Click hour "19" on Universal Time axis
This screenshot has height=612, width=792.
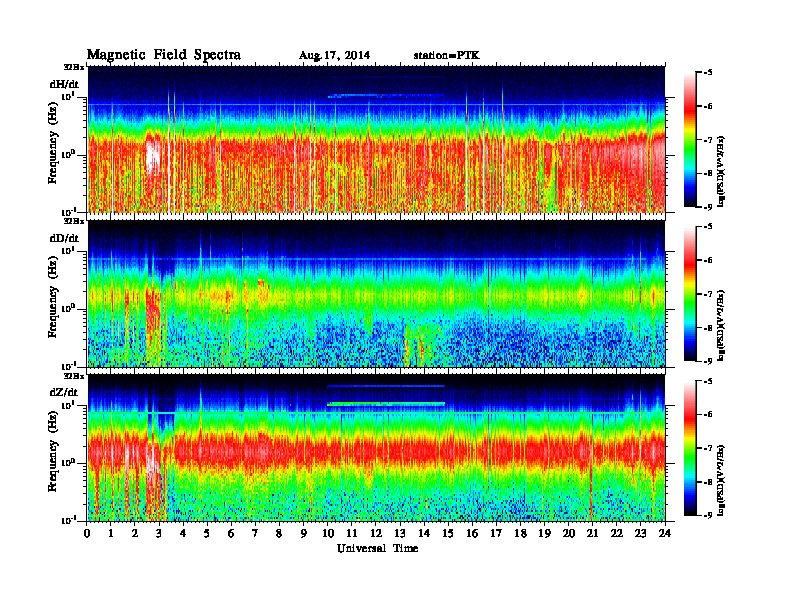(x=544, y=533)
